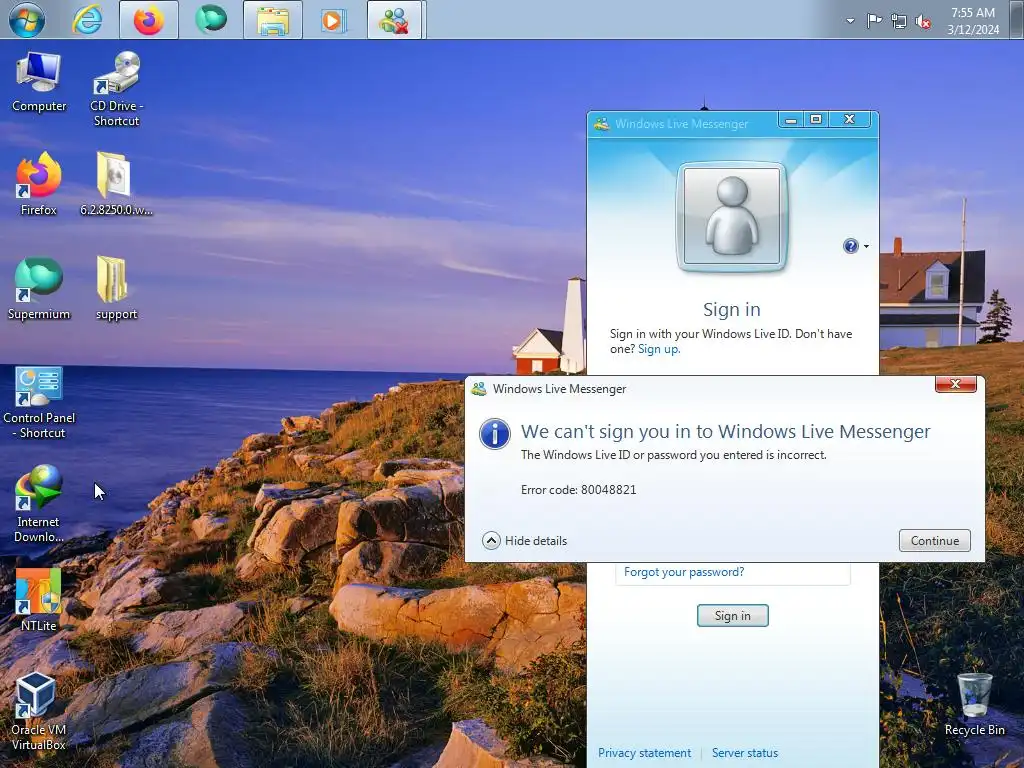Select Oracle VM VirtualBox desktop icon

click(39, 712)
